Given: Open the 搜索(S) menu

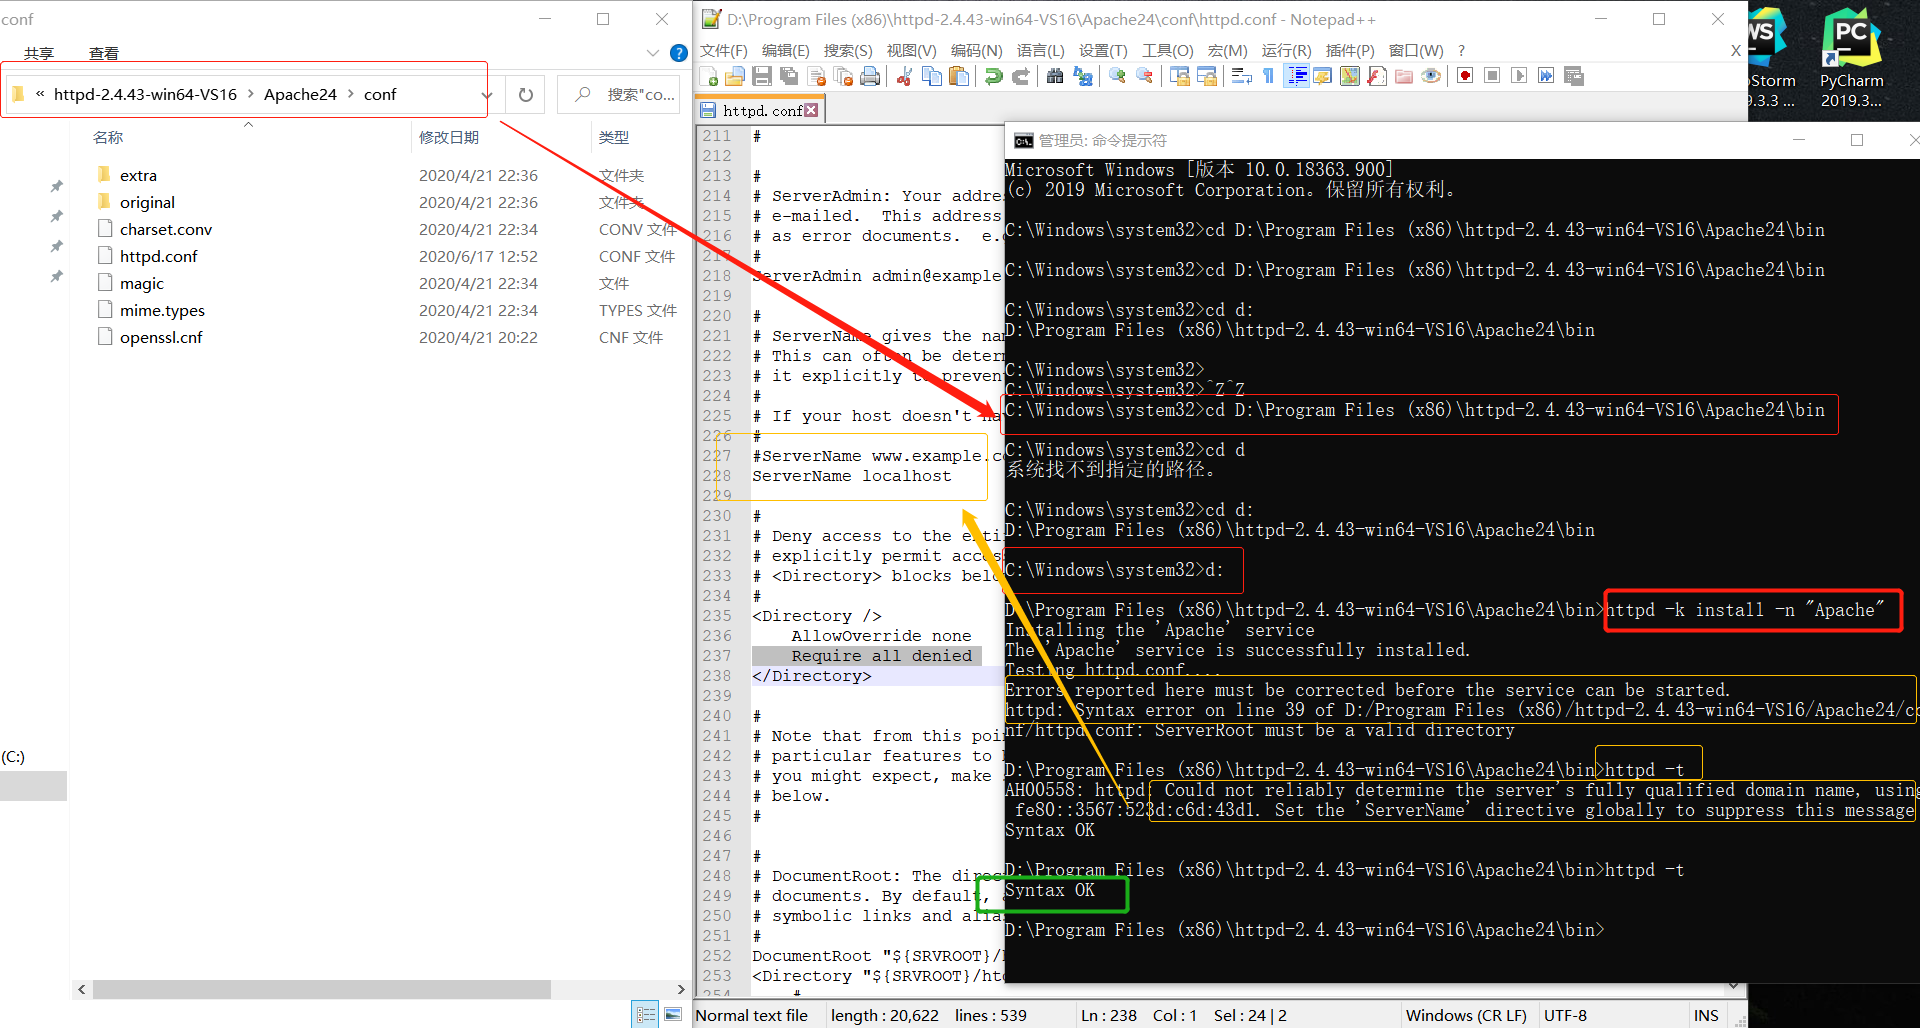Looking at the screenshot, I should pos(848,50).
